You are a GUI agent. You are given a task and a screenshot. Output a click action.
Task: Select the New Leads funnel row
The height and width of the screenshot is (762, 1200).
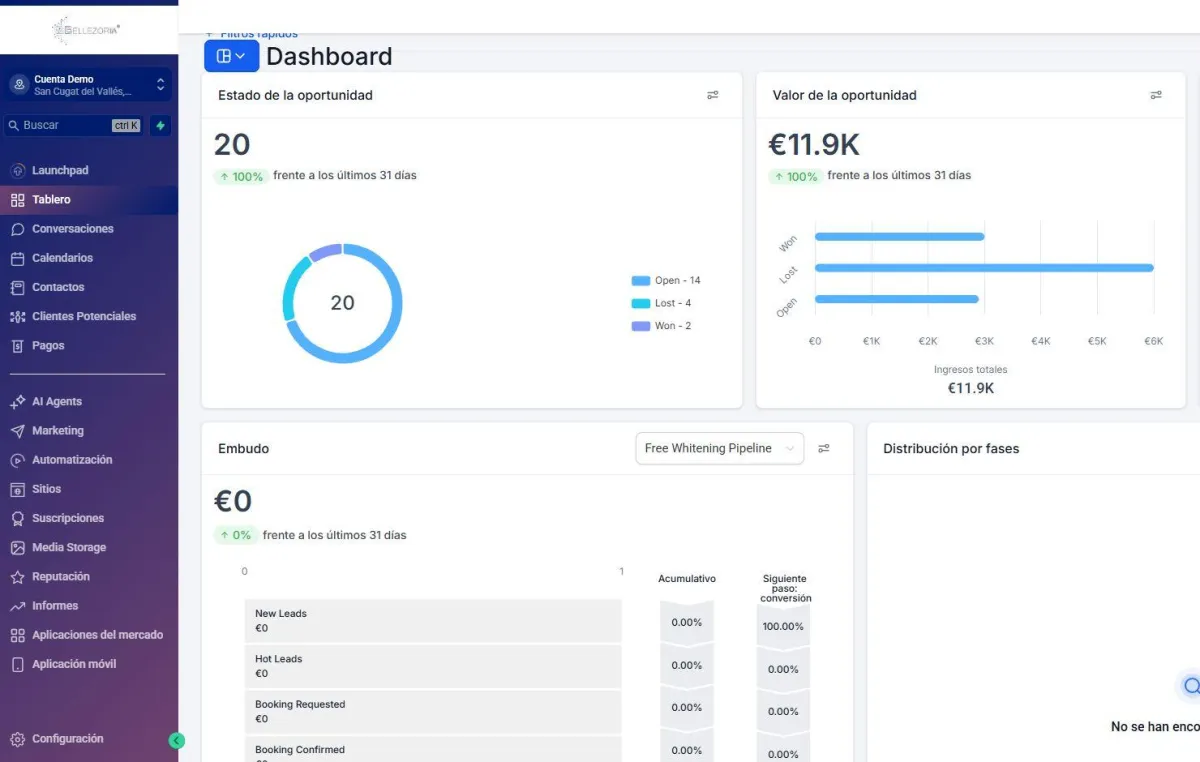[433, 621]
